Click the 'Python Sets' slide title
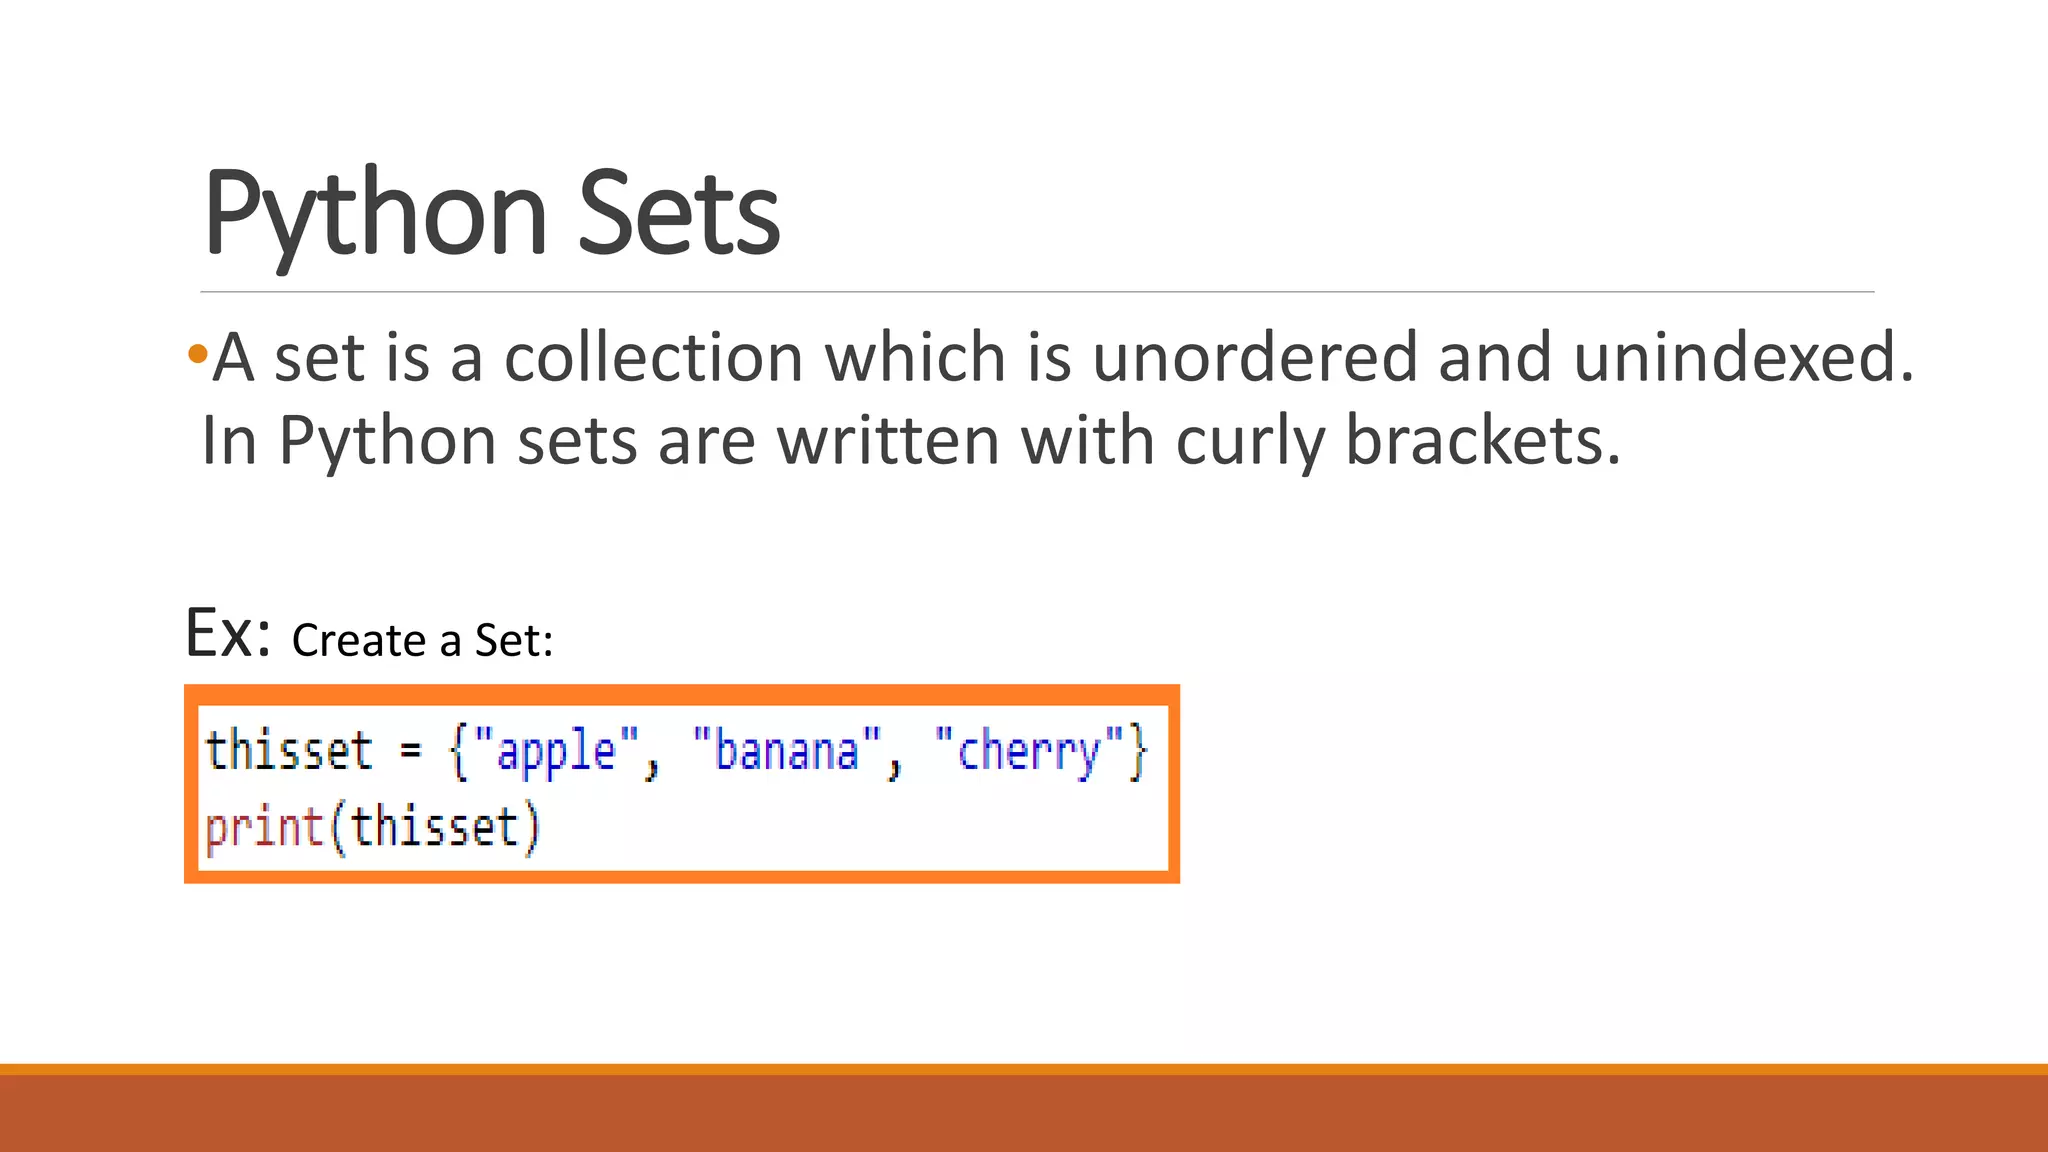 491,214
